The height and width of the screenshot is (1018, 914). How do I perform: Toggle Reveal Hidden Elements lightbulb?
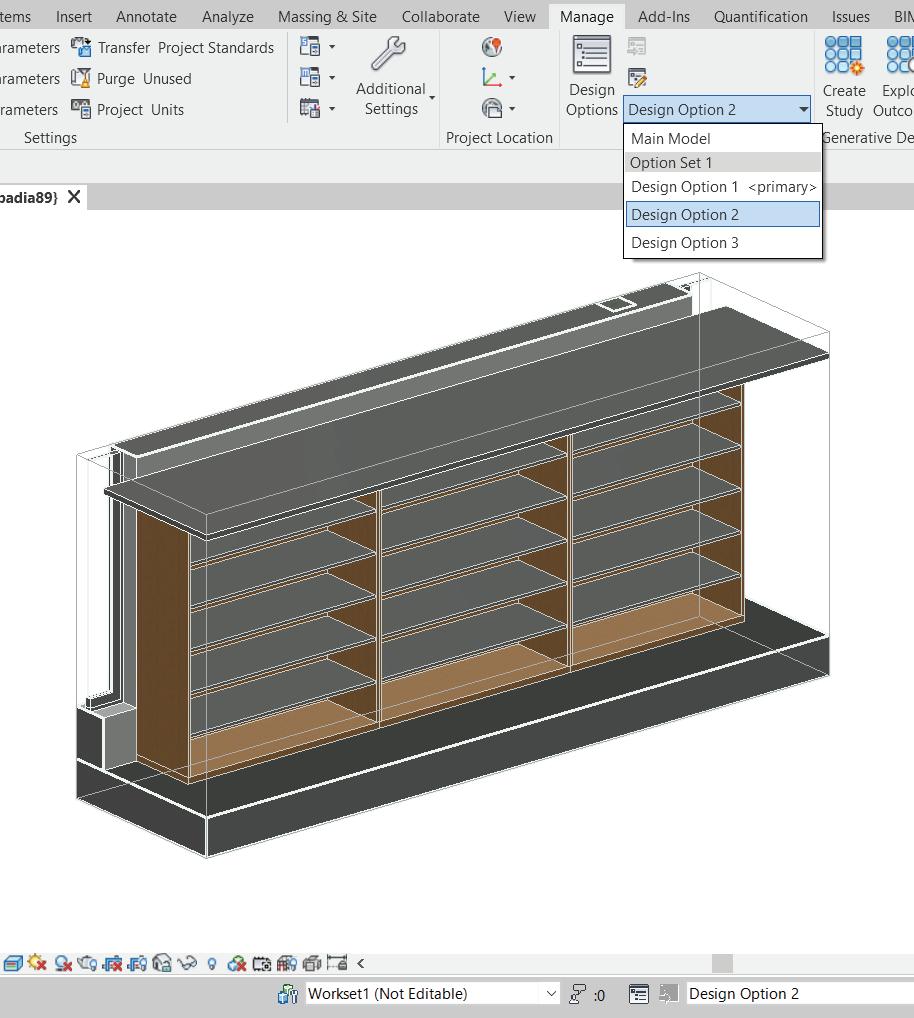[x=212, y=964]
